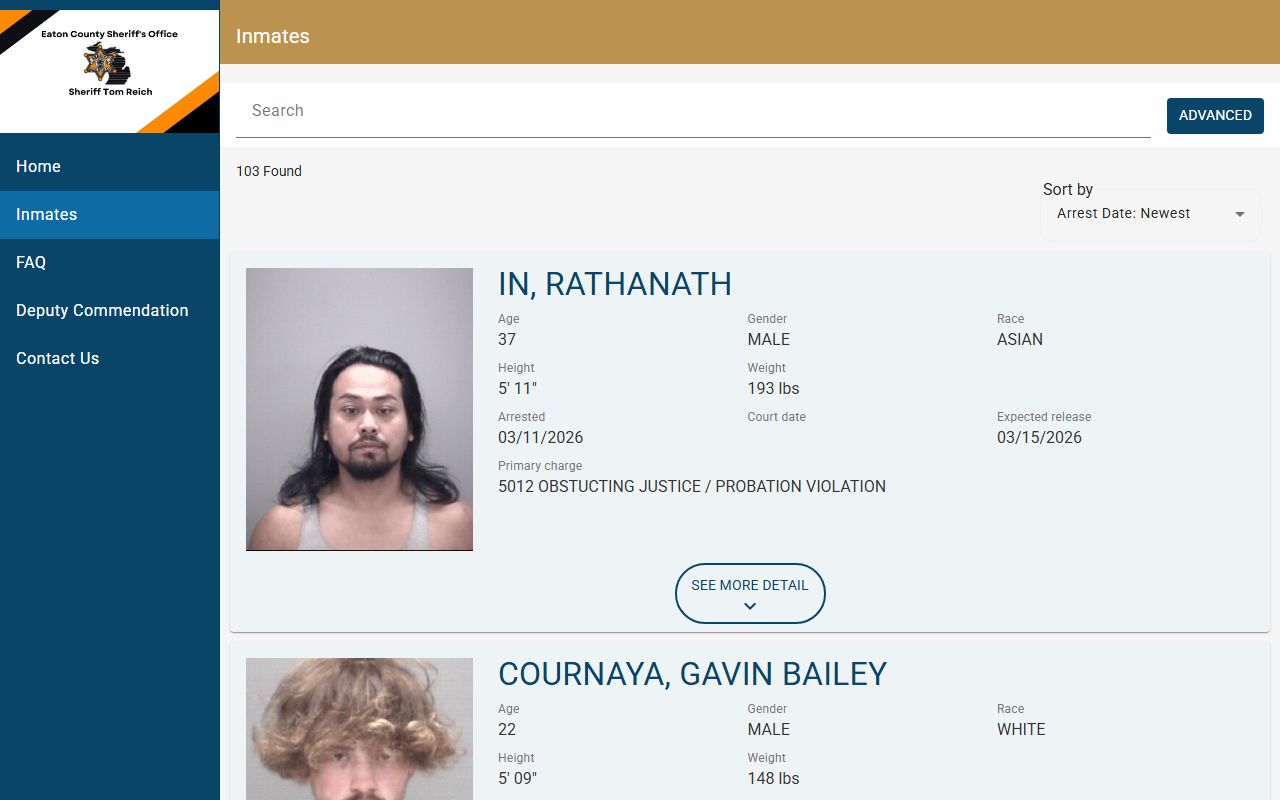Click Gavin Cournaya's mugshot photo
The height and width of the screenshot is (800, 1280).
(x=359, y=729)
